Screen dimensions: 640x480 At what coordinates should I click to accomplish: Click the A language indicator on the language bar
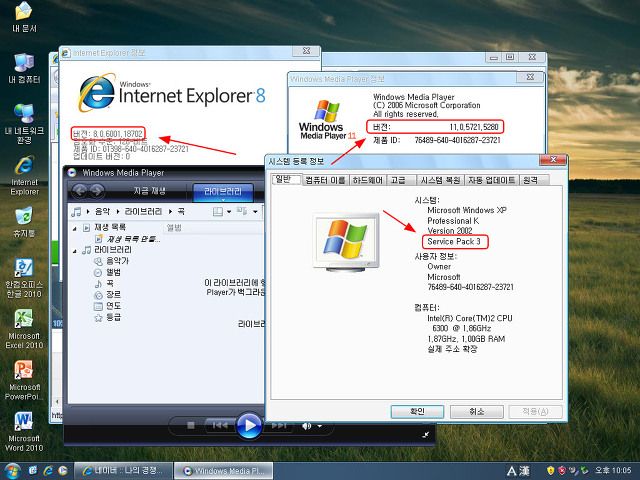click(511, 471)
